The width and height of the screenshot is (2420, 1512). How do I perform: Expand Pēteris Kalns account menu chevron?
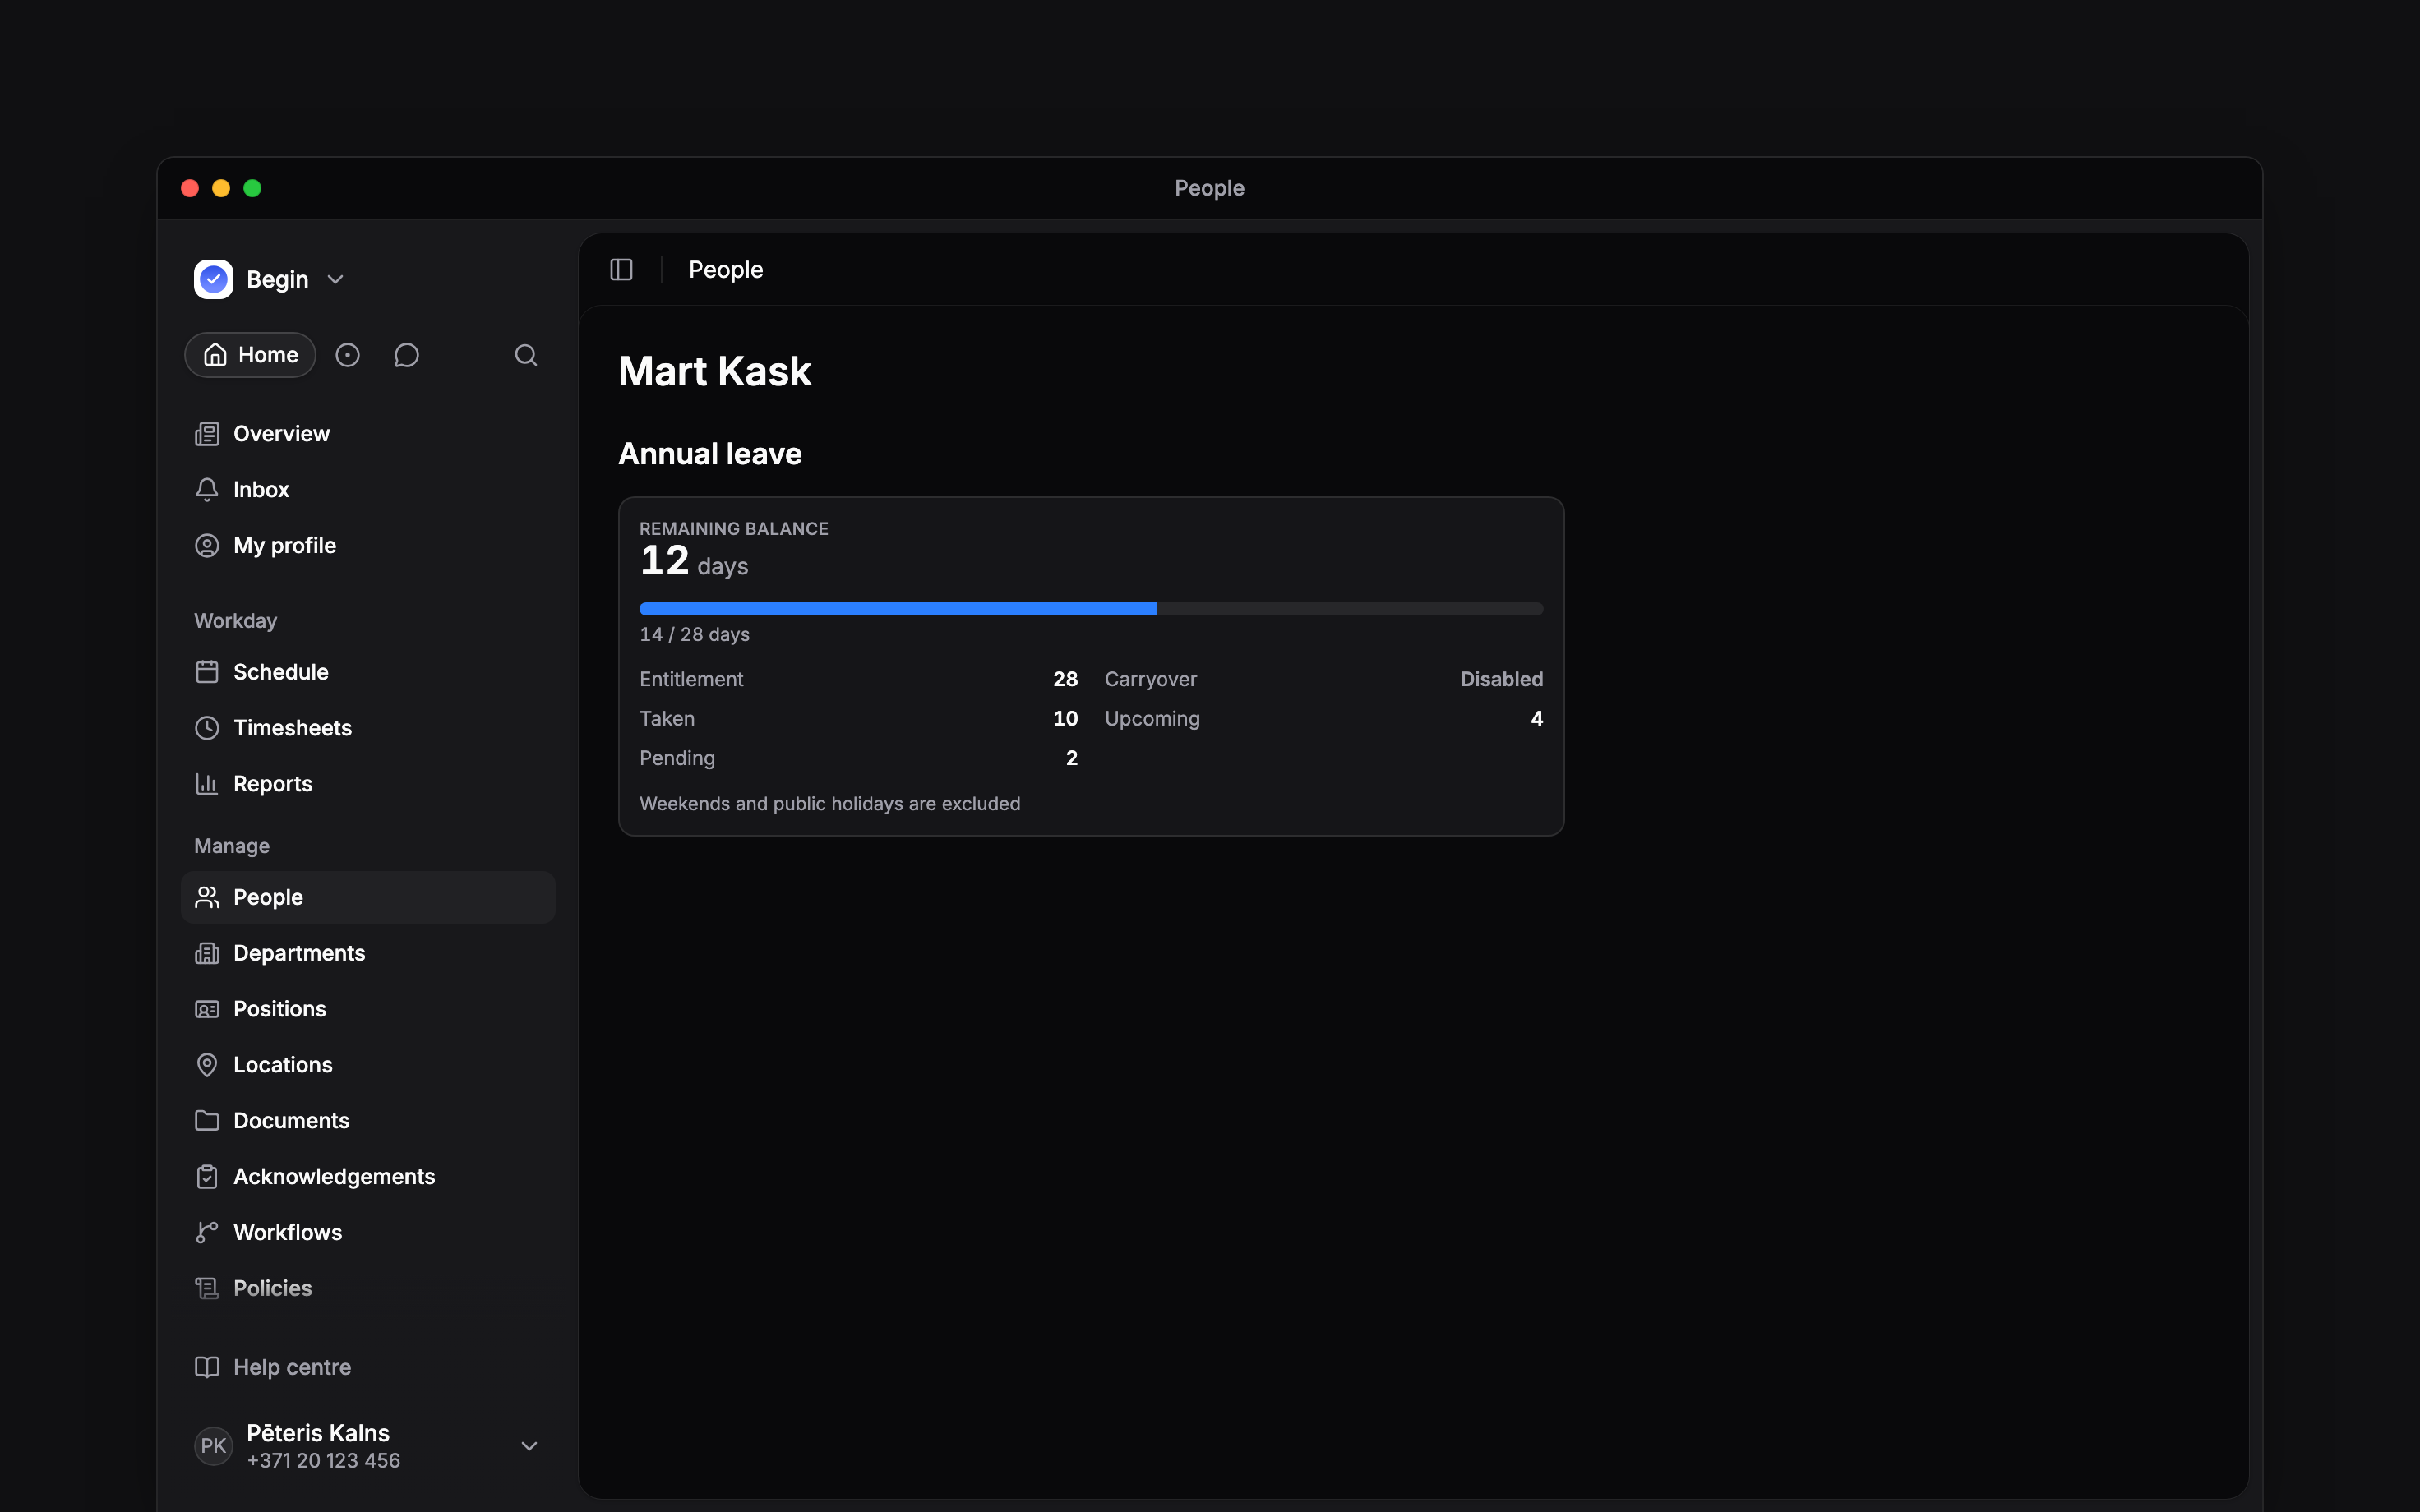[530, 1446]
